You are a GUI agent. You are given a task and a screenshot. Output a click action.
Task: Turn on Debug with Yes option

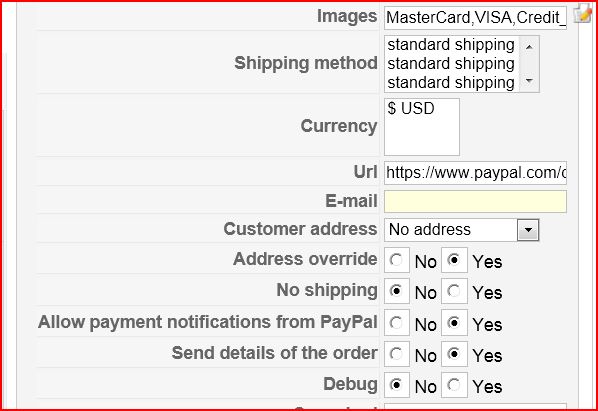pos(454,385)
